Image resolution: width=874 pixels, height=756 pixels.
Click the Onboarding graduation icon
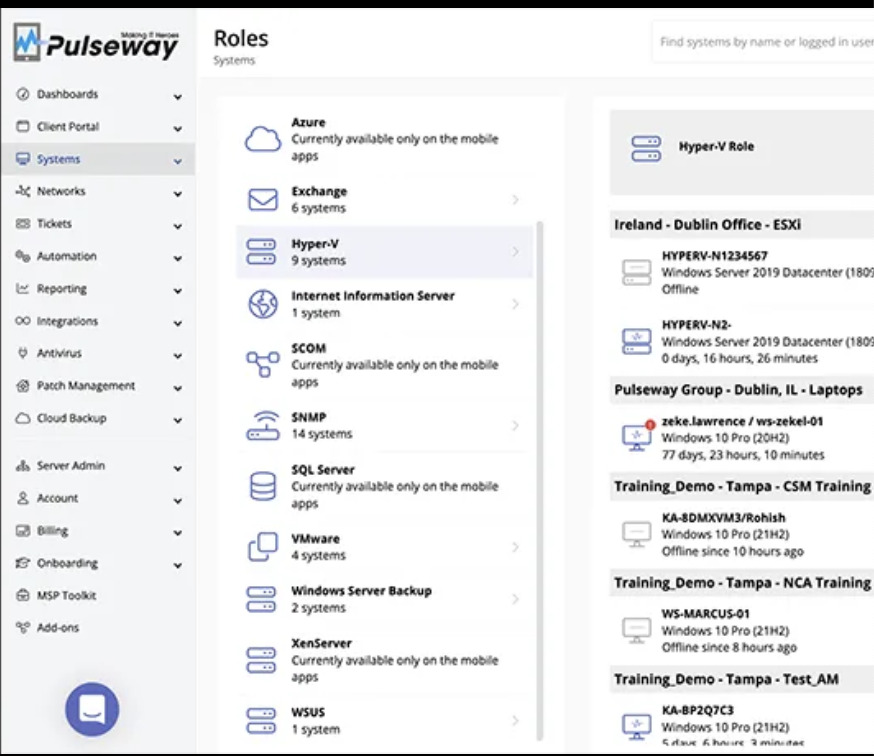(x=22, y=563)
